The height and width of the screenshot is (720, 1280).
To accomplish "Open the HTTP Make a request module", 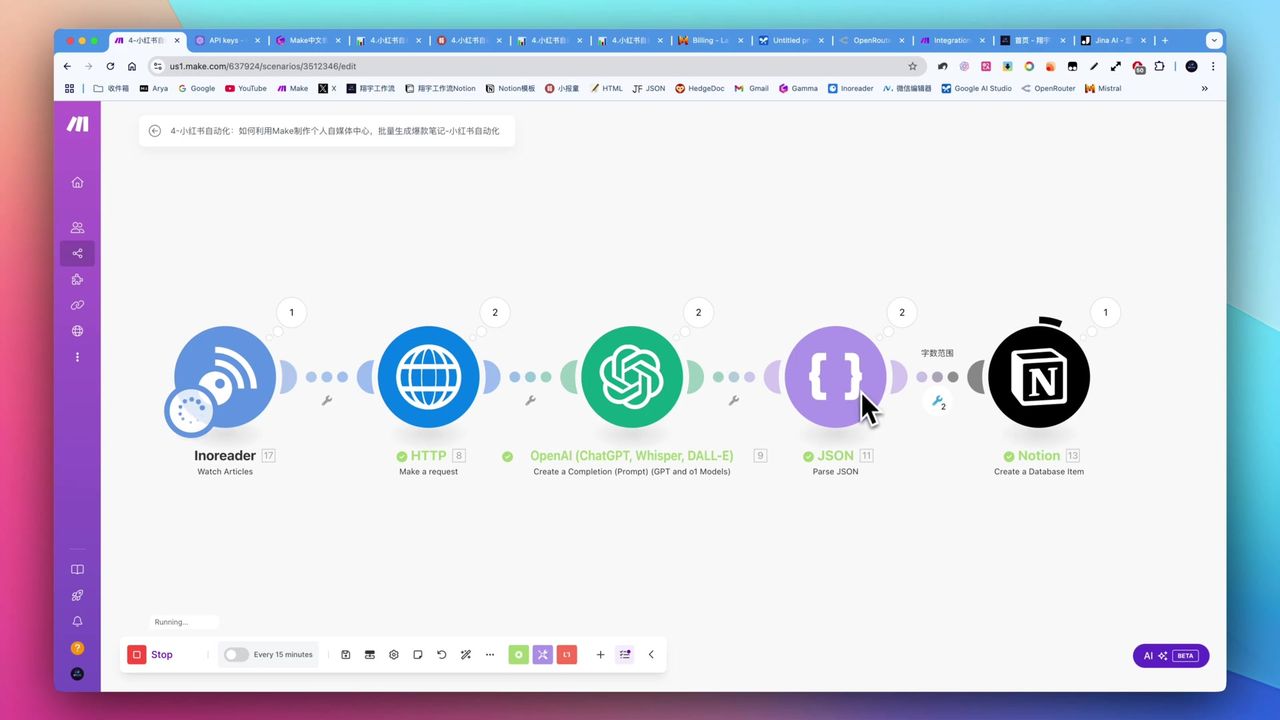I will [x=428, y=377].
